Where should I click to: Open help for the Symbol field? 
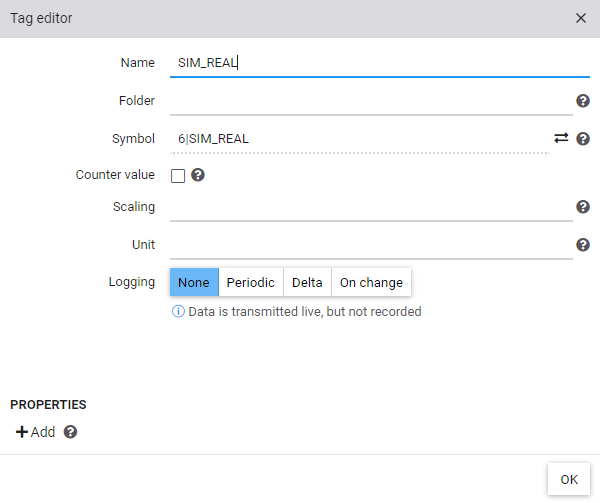(583, 138)
